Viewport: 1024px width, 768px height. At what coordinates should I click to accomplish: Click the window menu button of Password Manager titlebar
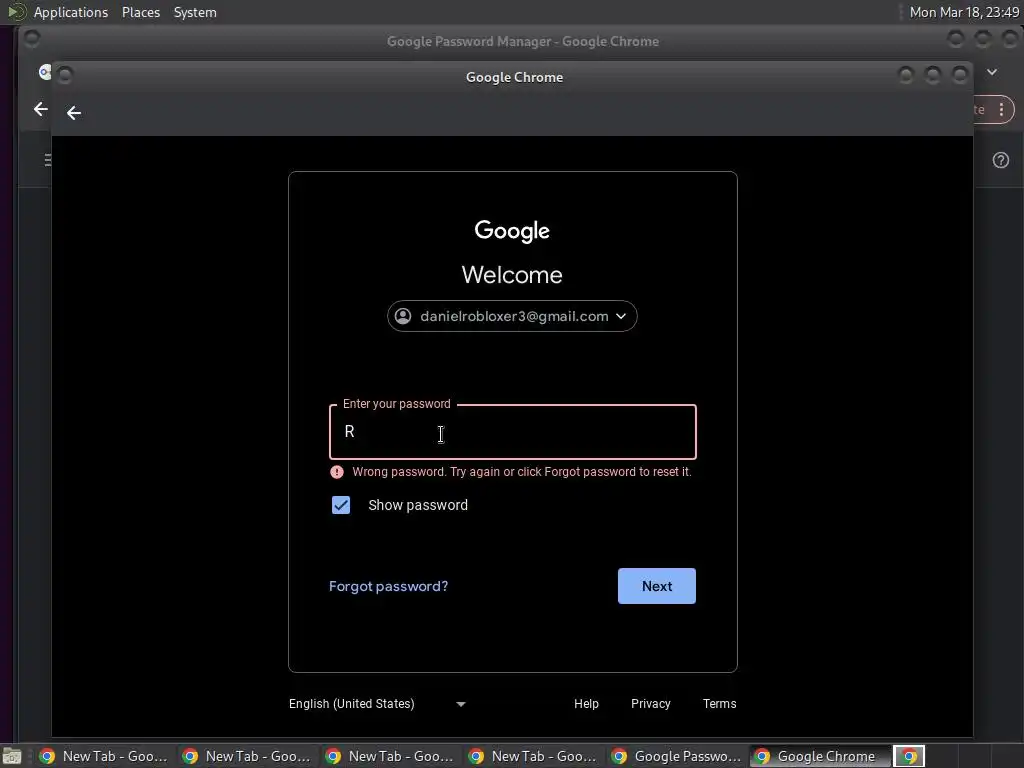pyautogui.click(x=31, y=39)
